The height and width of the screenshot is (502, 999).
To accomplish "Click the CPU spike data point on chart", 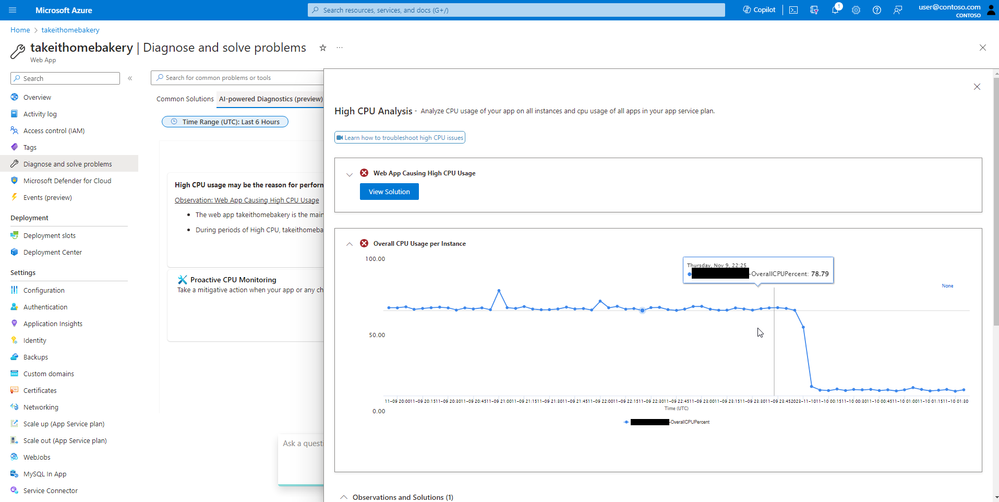I will pyautogui.click(x=499, y=290).
